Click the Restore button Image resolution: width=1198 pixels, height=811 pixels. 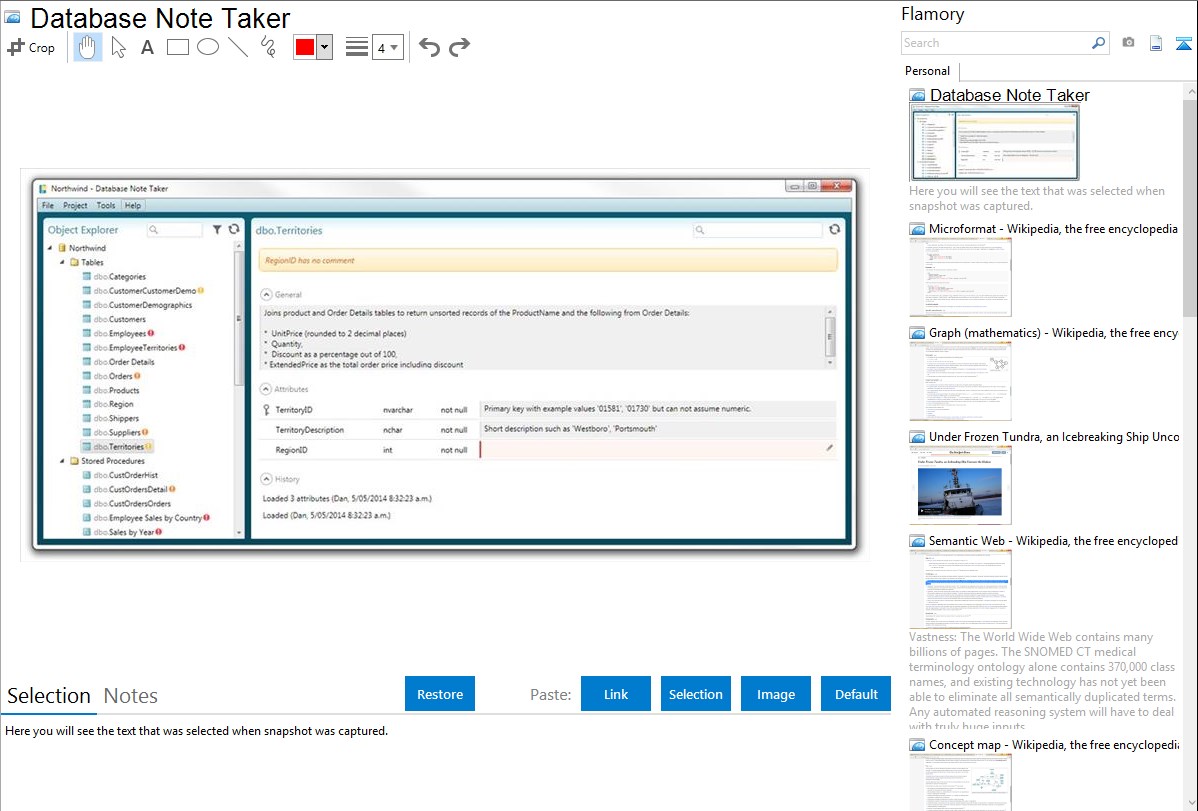point(440,694)
